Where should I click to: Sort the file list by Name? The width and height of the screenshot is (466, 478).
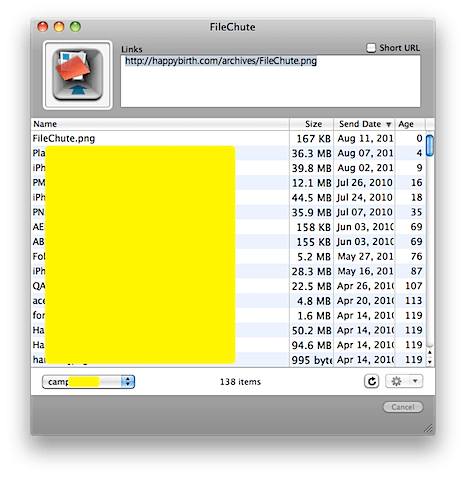tap(160, 124)
